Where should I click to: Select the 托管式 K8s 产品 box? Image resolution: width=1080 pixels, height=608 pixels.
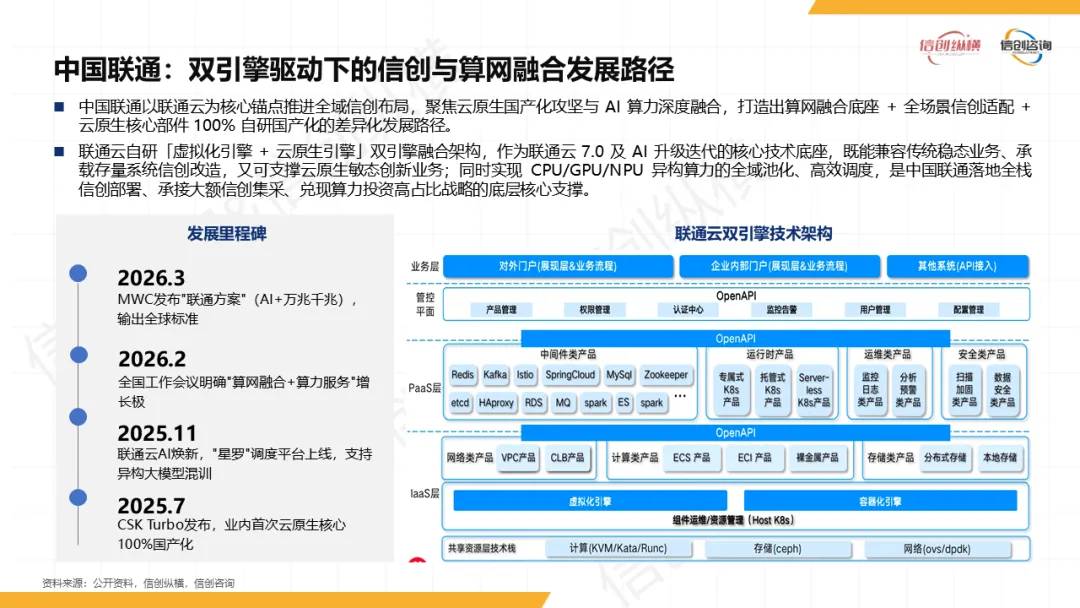click(772, 390)
